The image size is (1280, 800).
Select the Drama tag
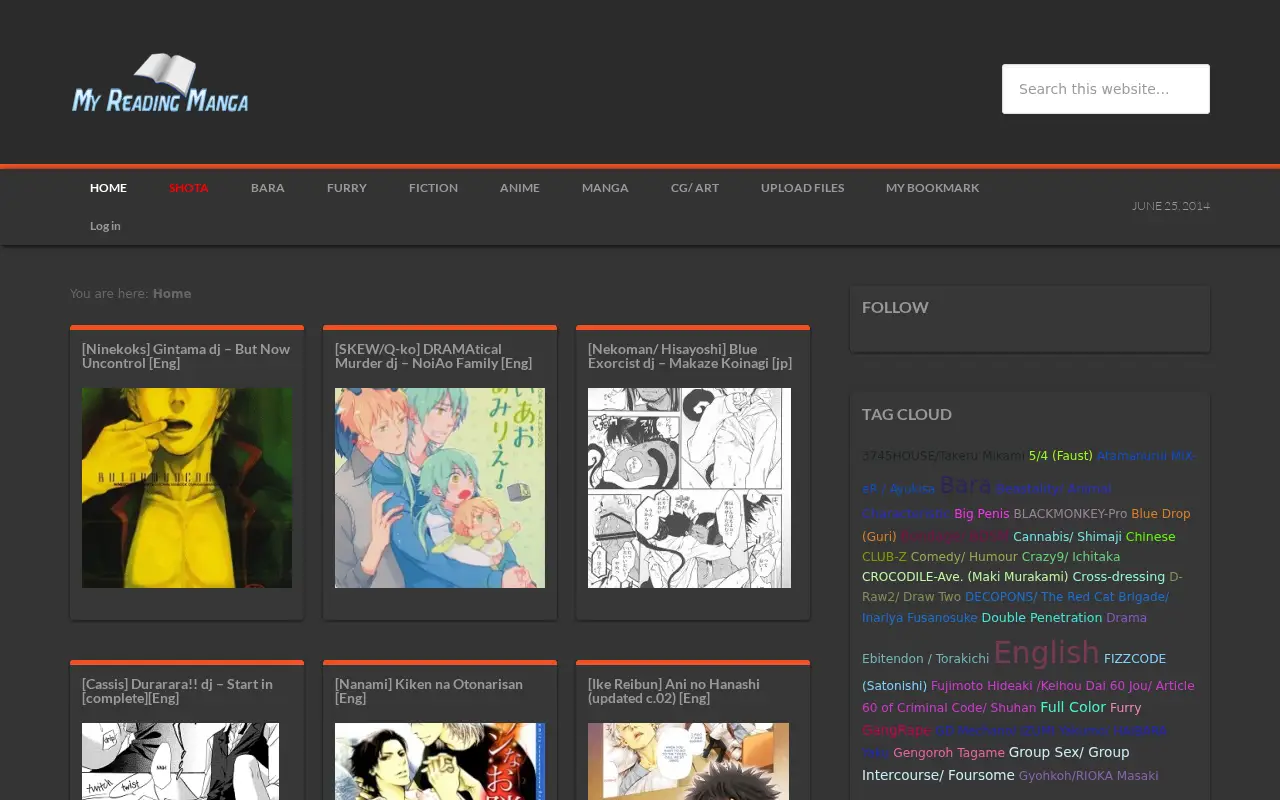pos(1126,618)
